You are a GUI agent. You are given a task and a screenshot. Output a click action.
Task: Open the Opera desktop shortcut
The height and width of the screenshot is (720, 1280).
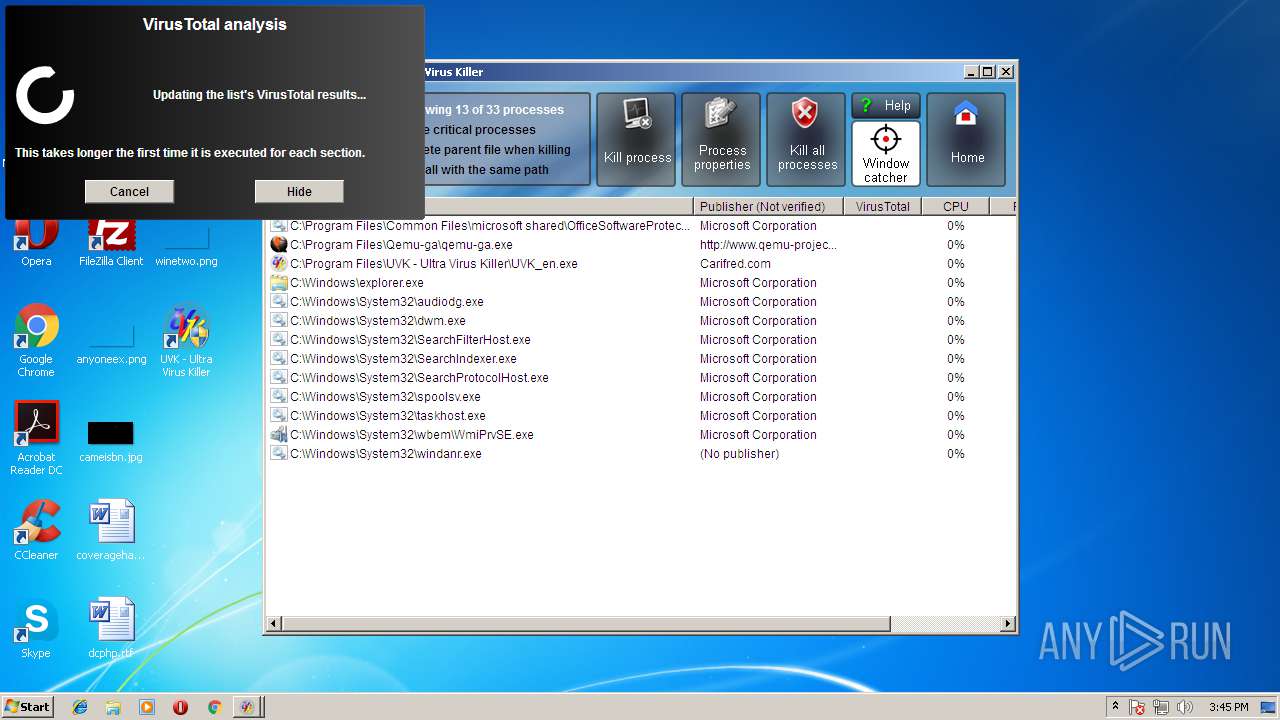[36, 243]
